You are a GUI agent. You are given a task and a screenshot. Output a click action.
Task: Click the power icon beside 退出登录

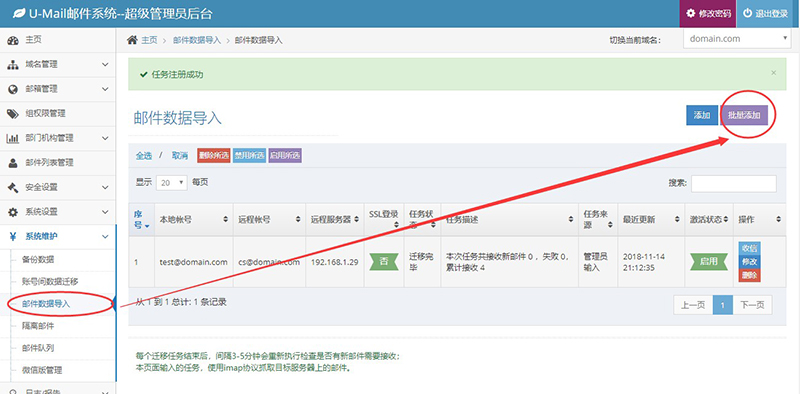click(747, 13)
